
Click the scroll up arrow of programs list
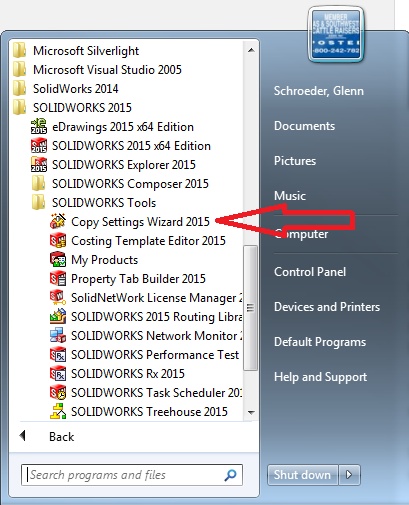[x=251, y=50]
